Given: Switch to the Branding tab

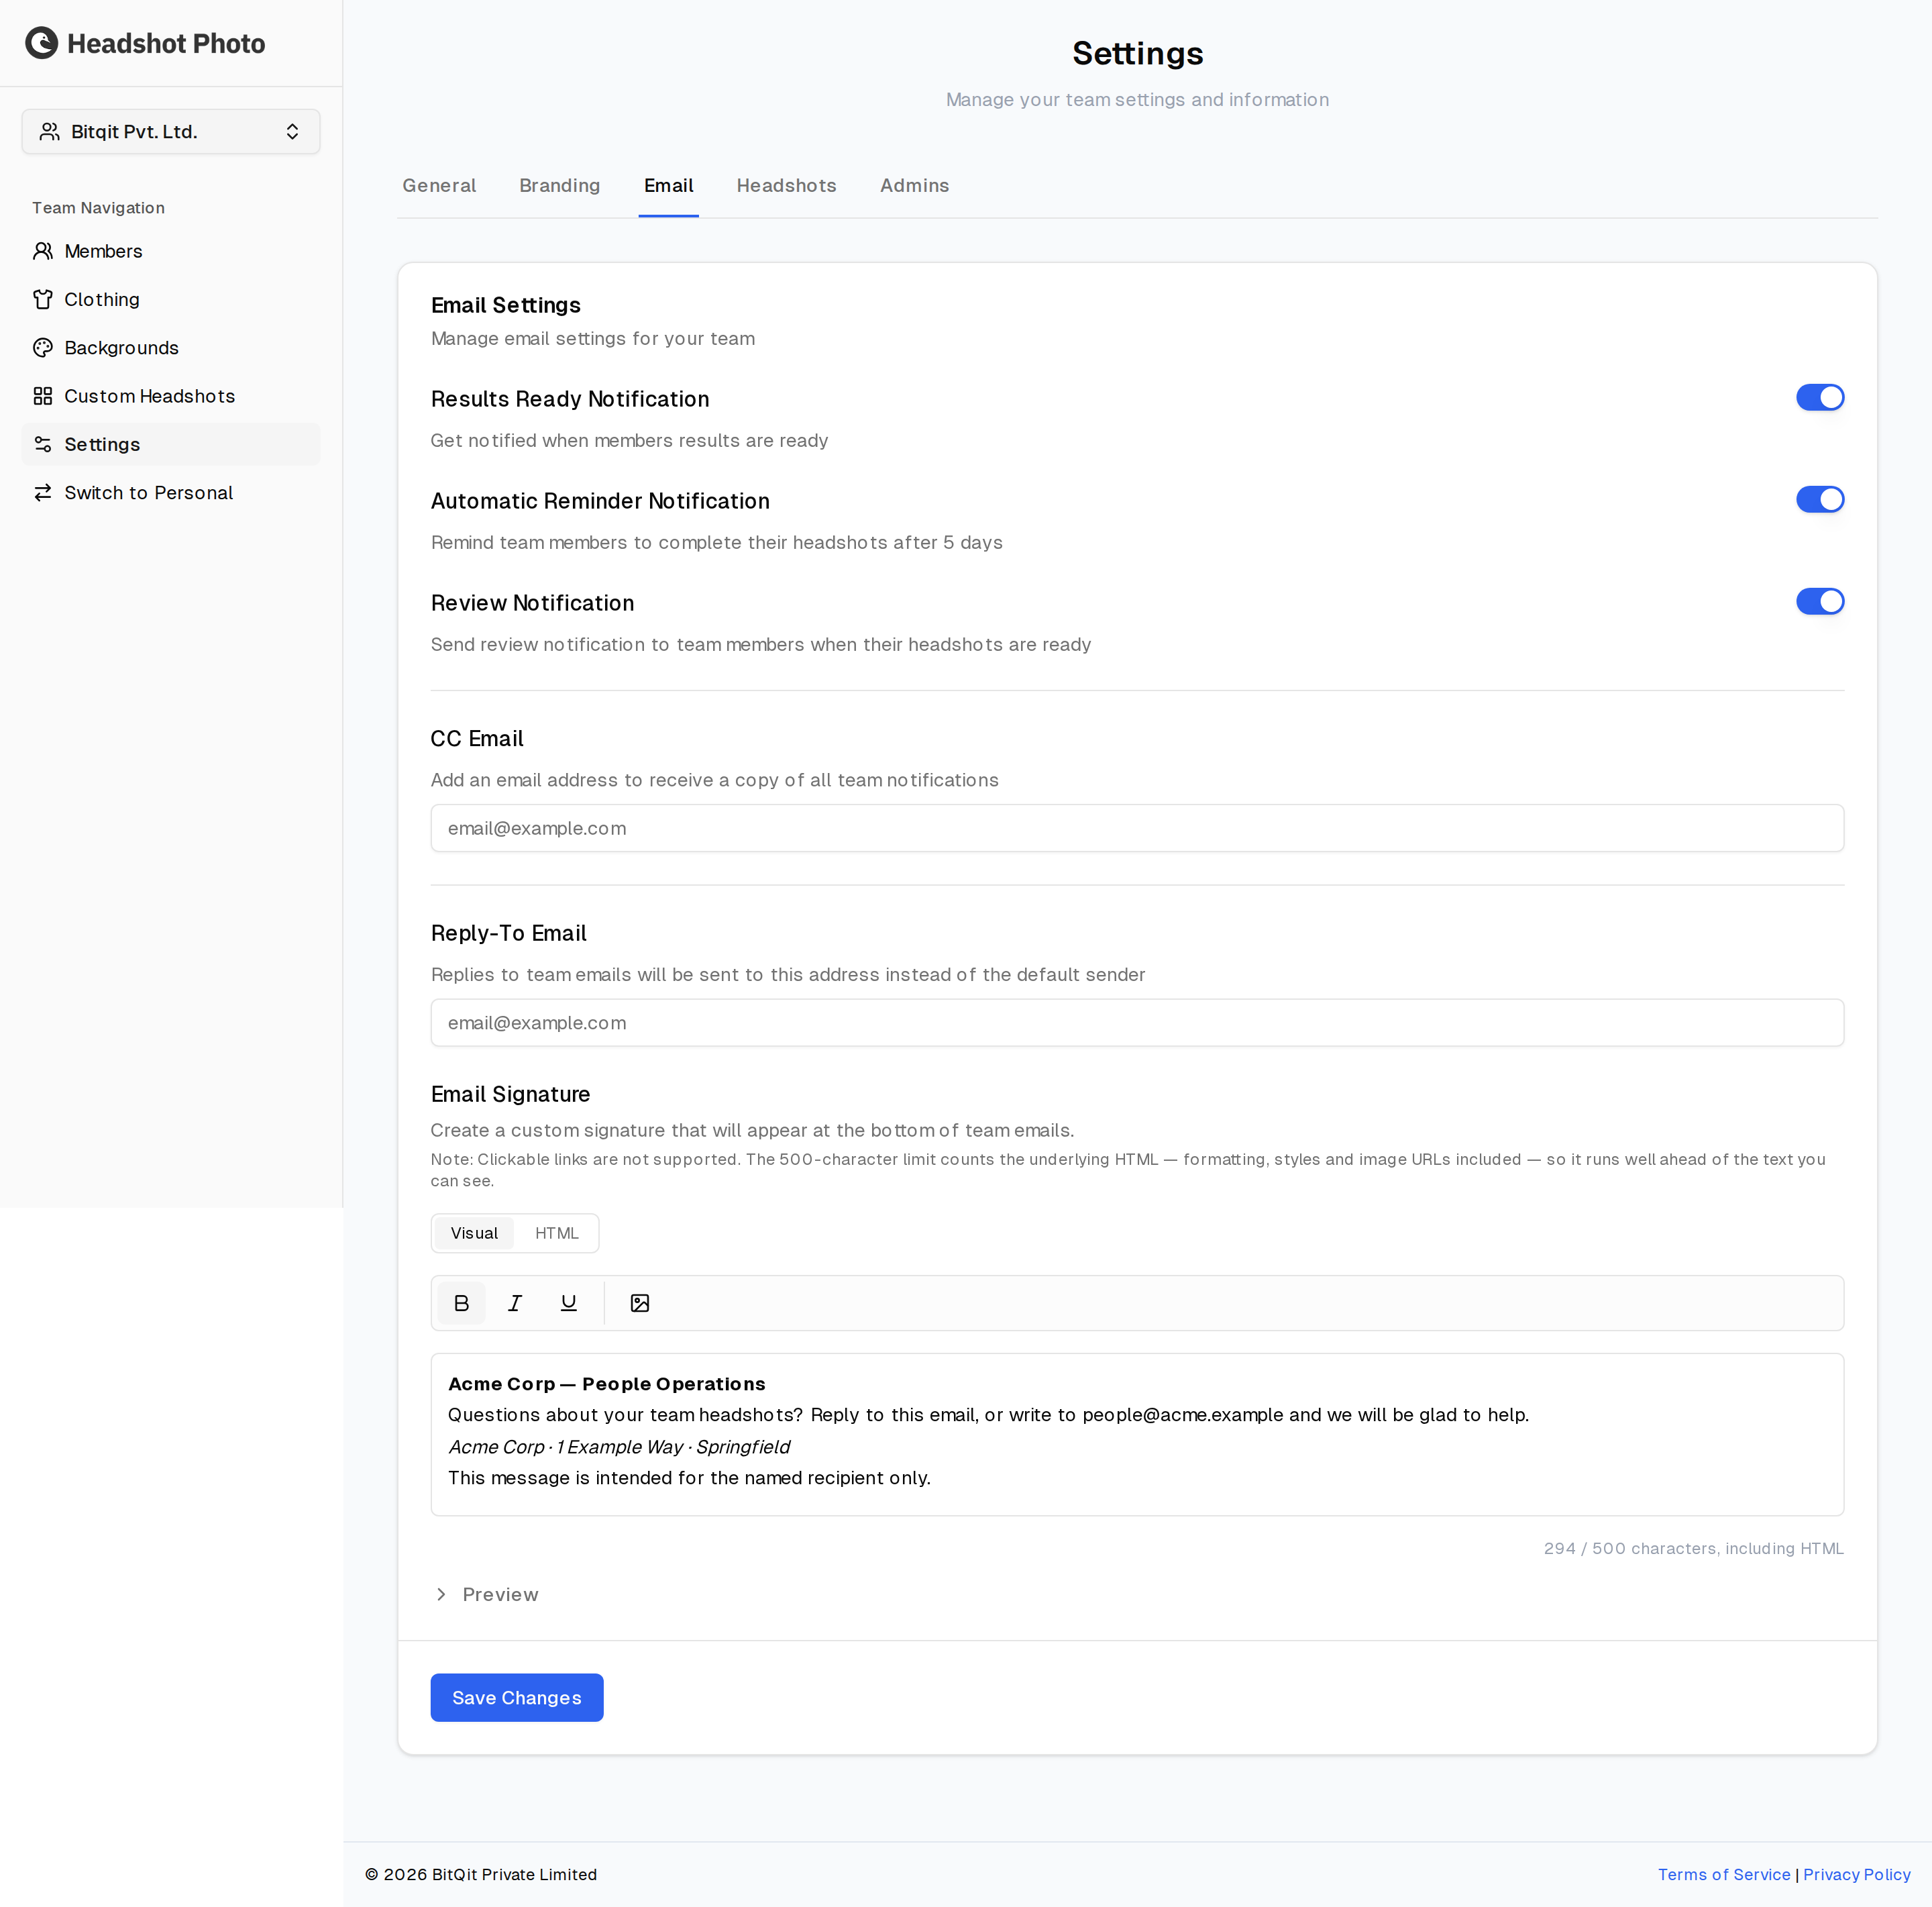Looking at the screenshot, I should tap(560, 186).
